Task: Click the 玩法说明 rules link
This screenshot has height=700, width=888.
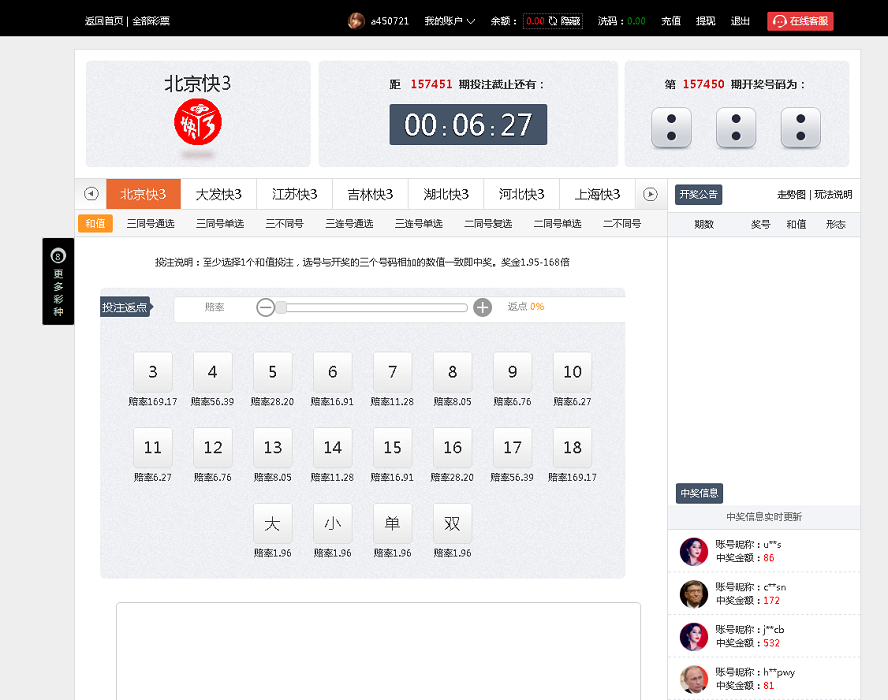Action: click(x=834, y=195)
